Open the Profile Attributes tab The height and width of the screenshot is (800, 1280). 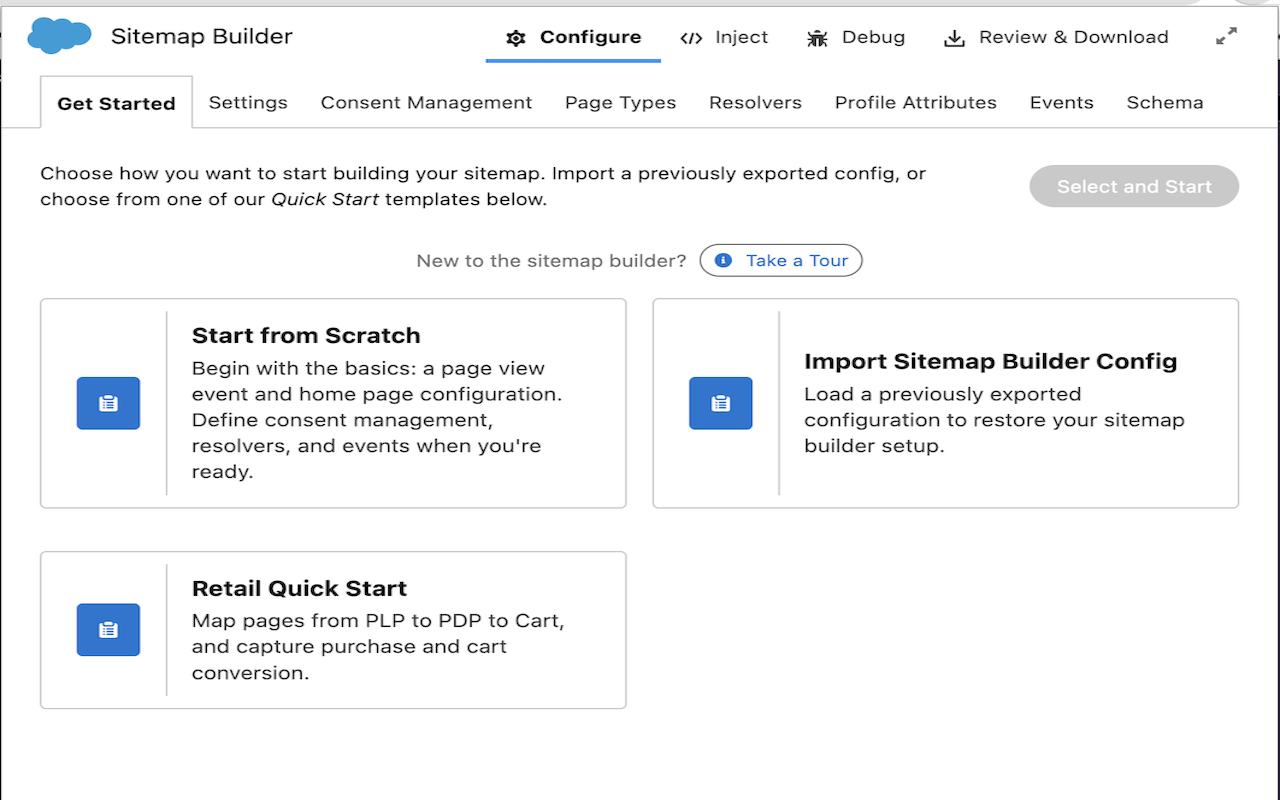click(916, 102)
